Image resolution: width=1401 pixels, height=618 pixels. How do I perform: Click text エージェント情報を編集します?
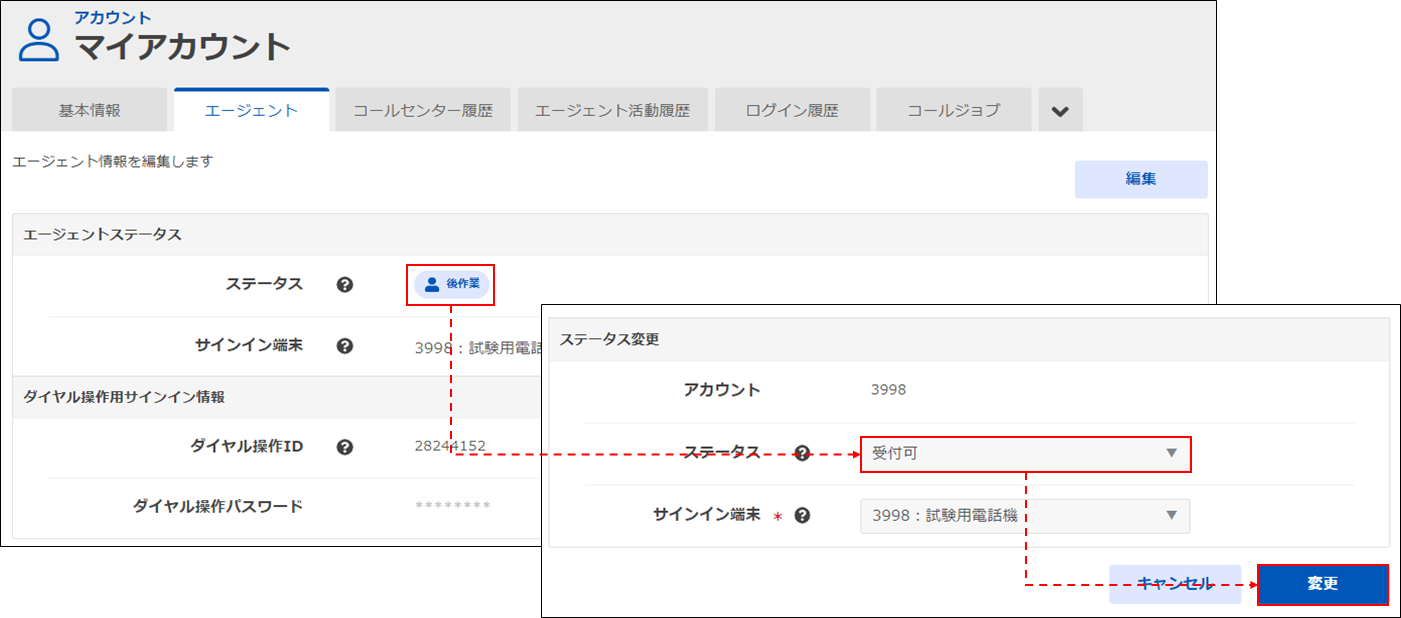tap(113, 161)
